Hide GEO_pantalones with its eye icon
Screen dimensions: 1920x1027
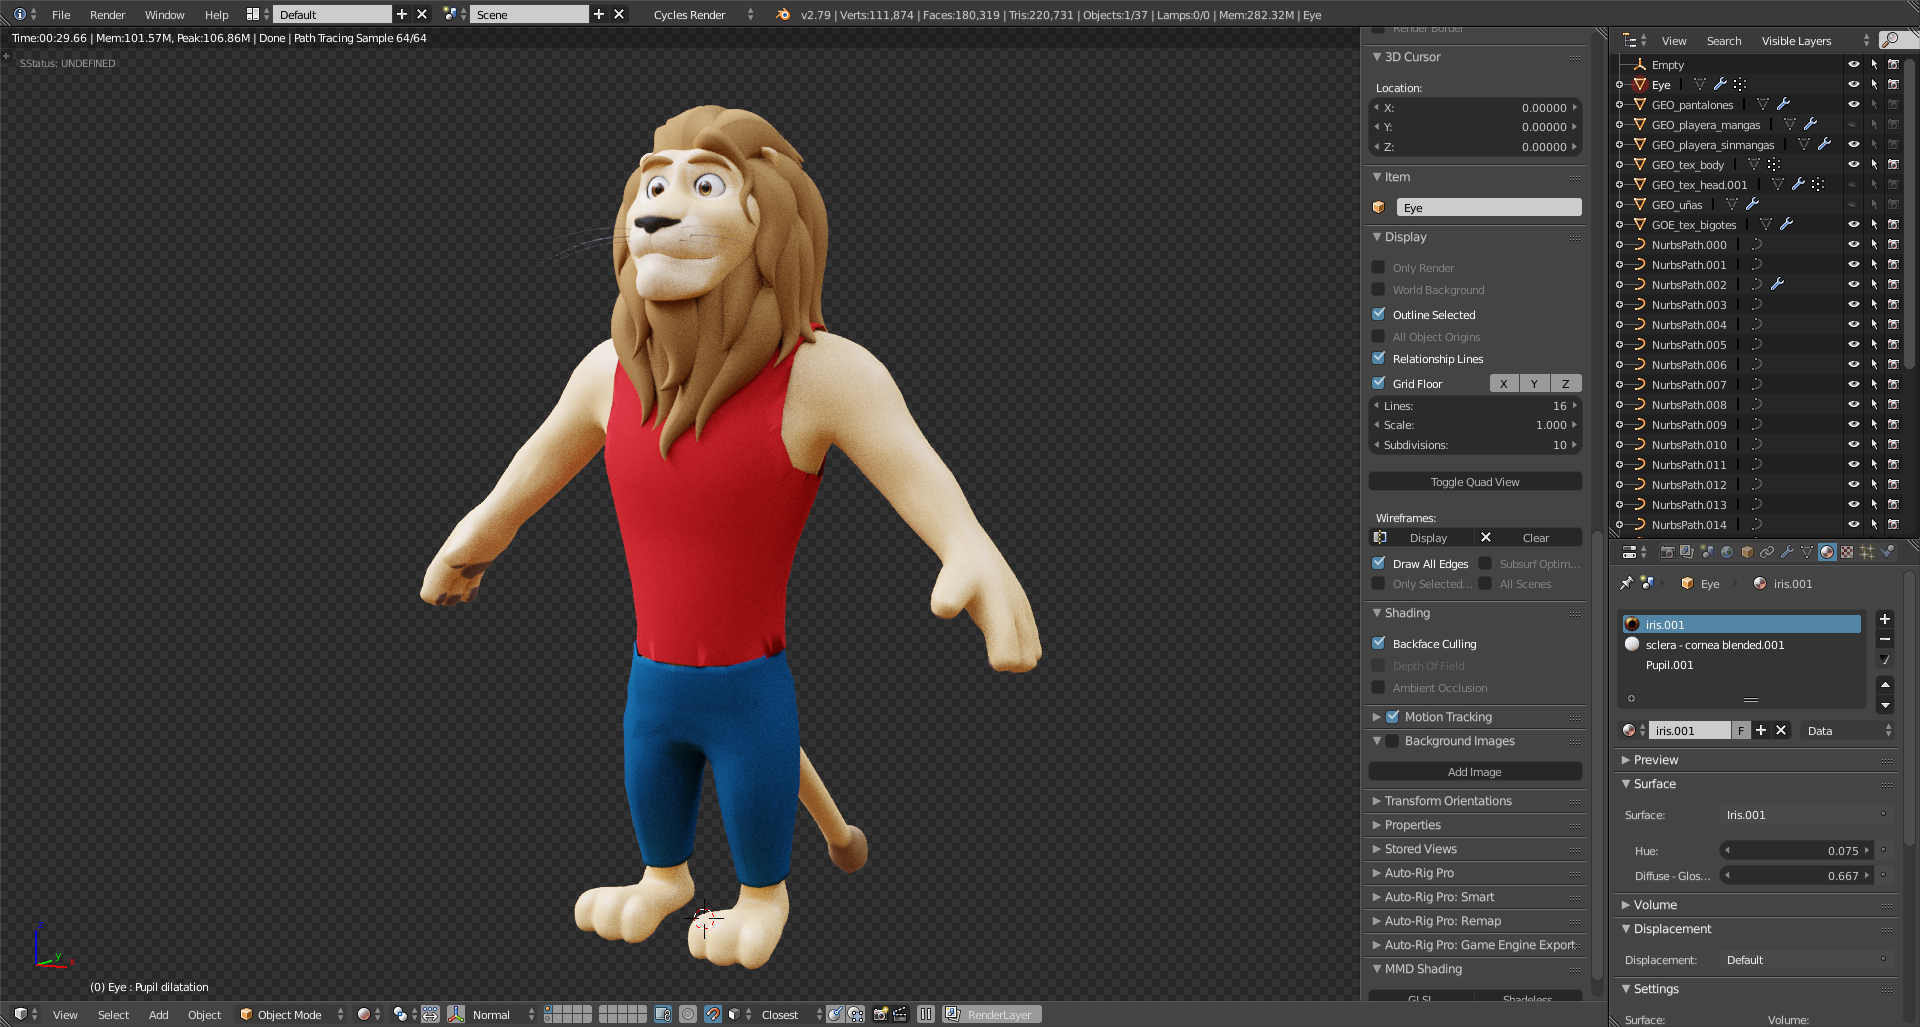pyautogui.click(x=1853, y=104)
